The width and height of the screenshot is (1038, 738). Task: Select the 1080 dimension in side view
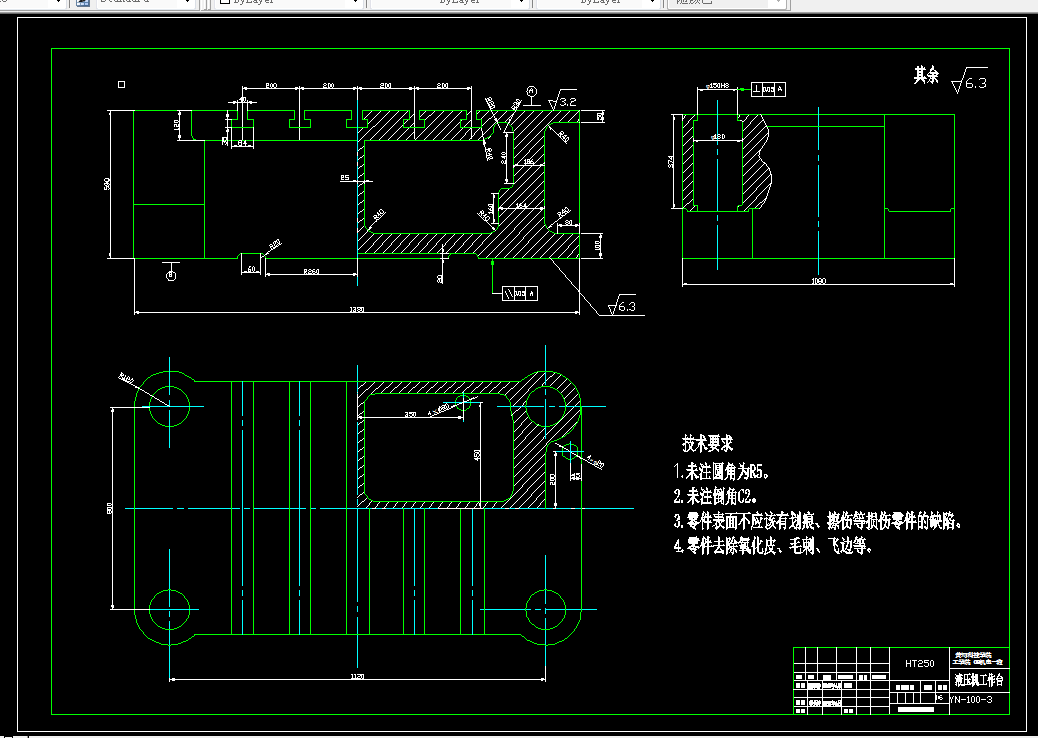(x=818, y=281)
